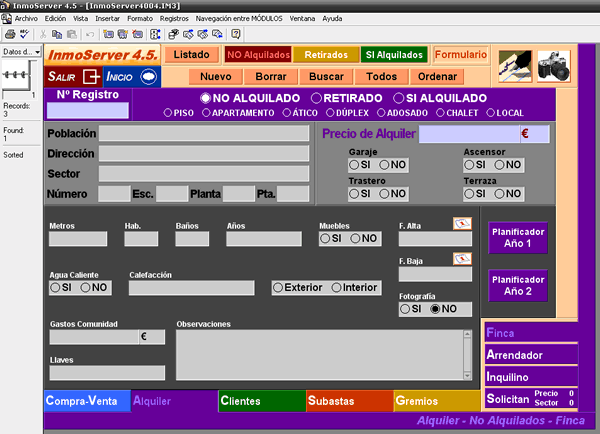
Task: Select the NO ALQUILADO radio button
Action: click(205, 98)
